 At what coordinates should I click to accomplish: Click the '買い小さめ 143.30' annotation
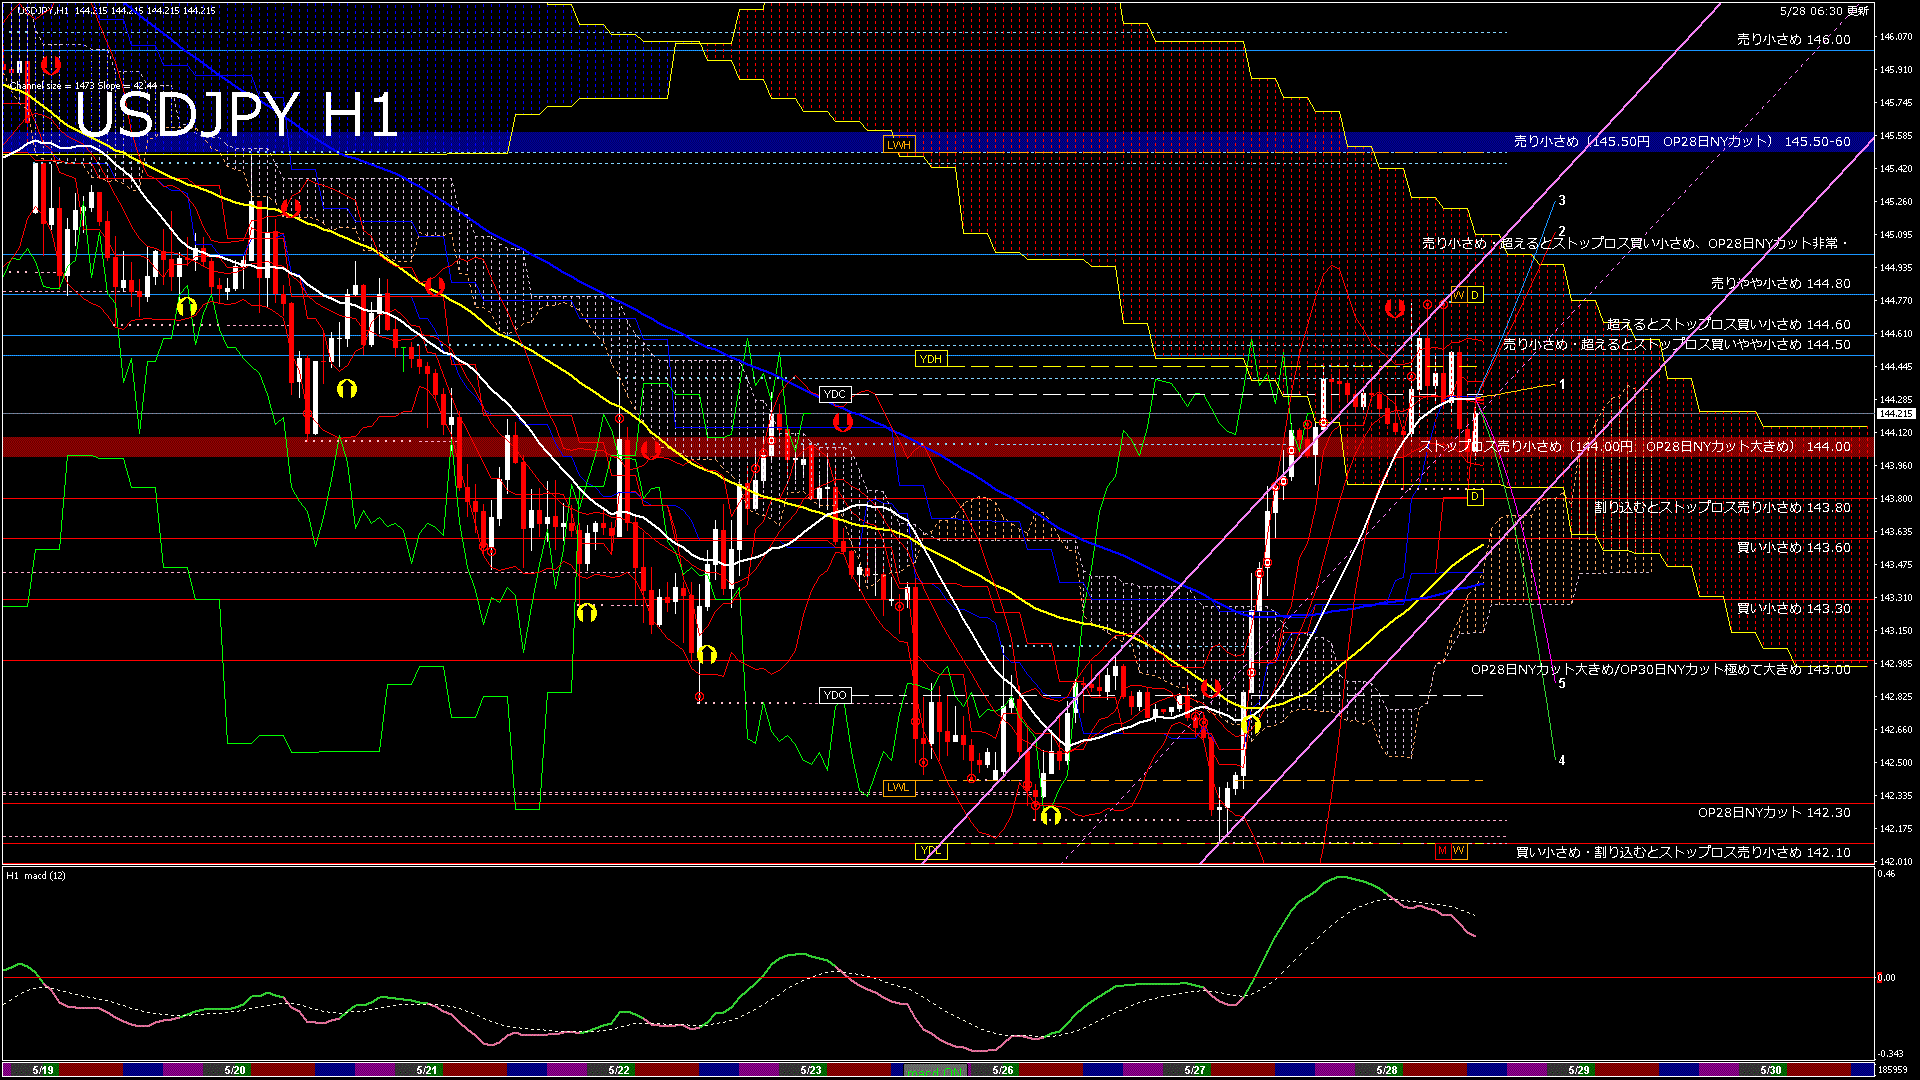(x=1794, y=609)
